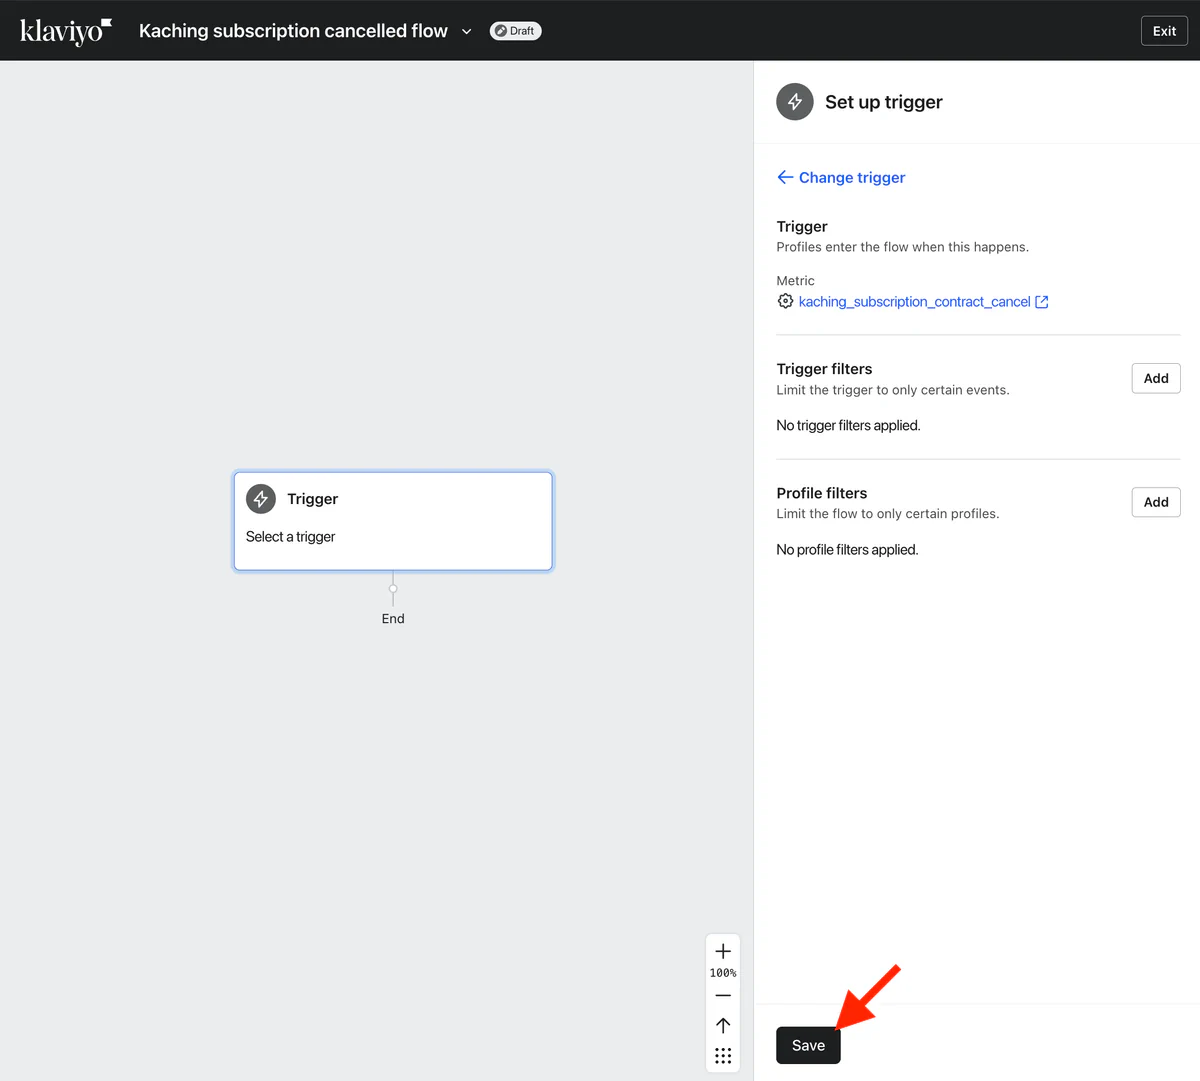
Task: Click the dotted grid icon in canvas controls
Action: (x=723, y=1056)
